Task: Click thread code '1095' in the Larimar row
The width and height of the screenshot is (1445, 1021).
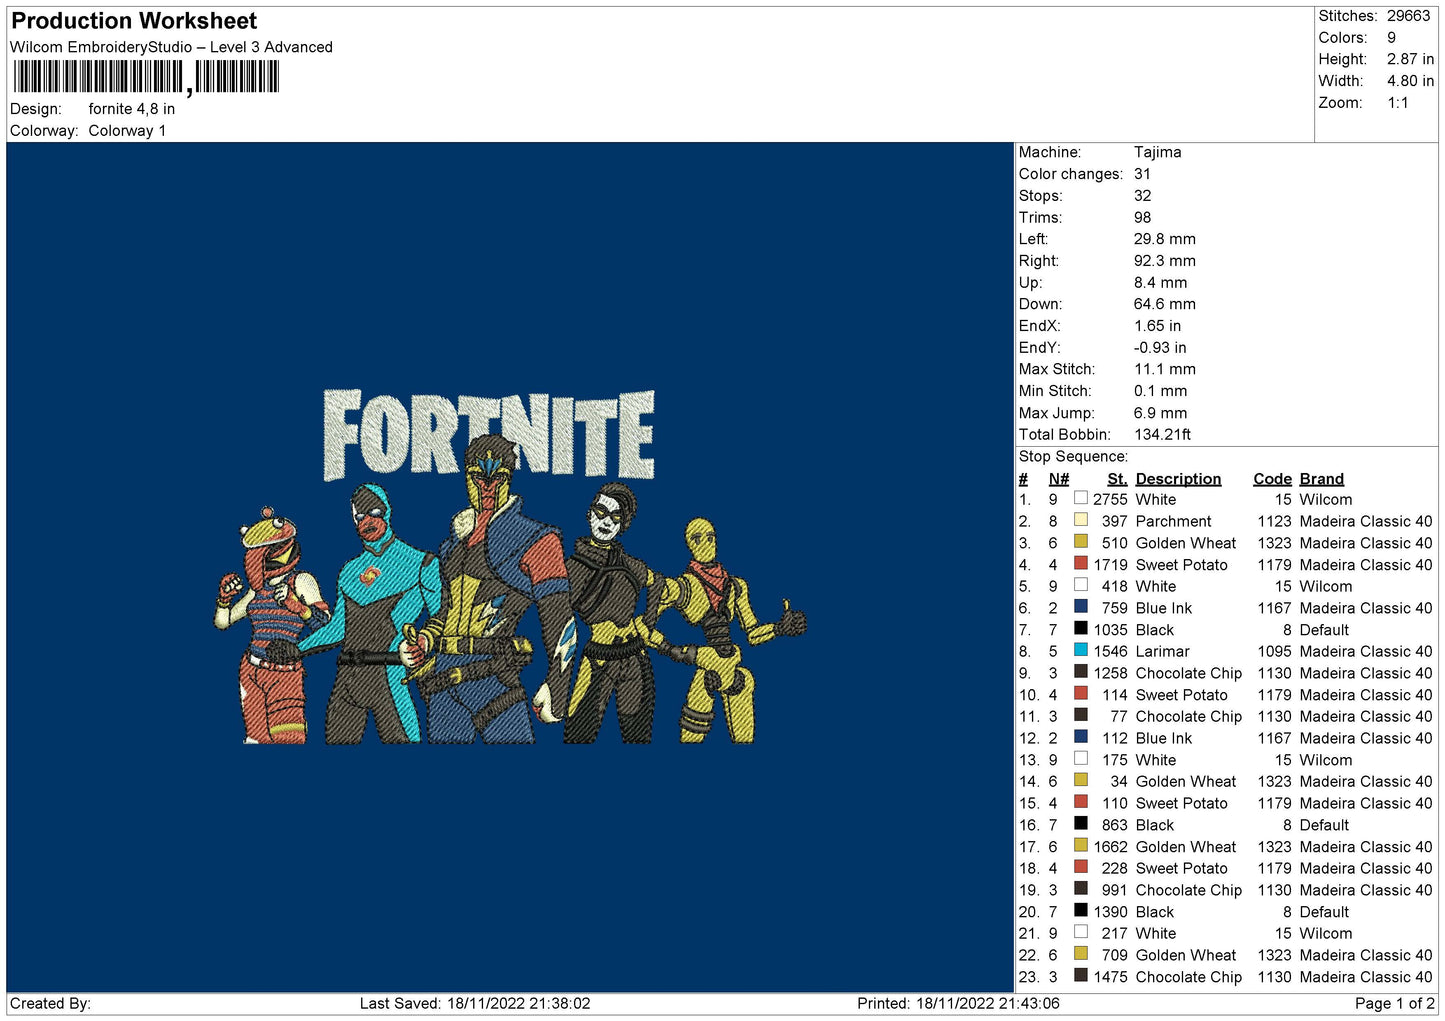Action: 1275,651
